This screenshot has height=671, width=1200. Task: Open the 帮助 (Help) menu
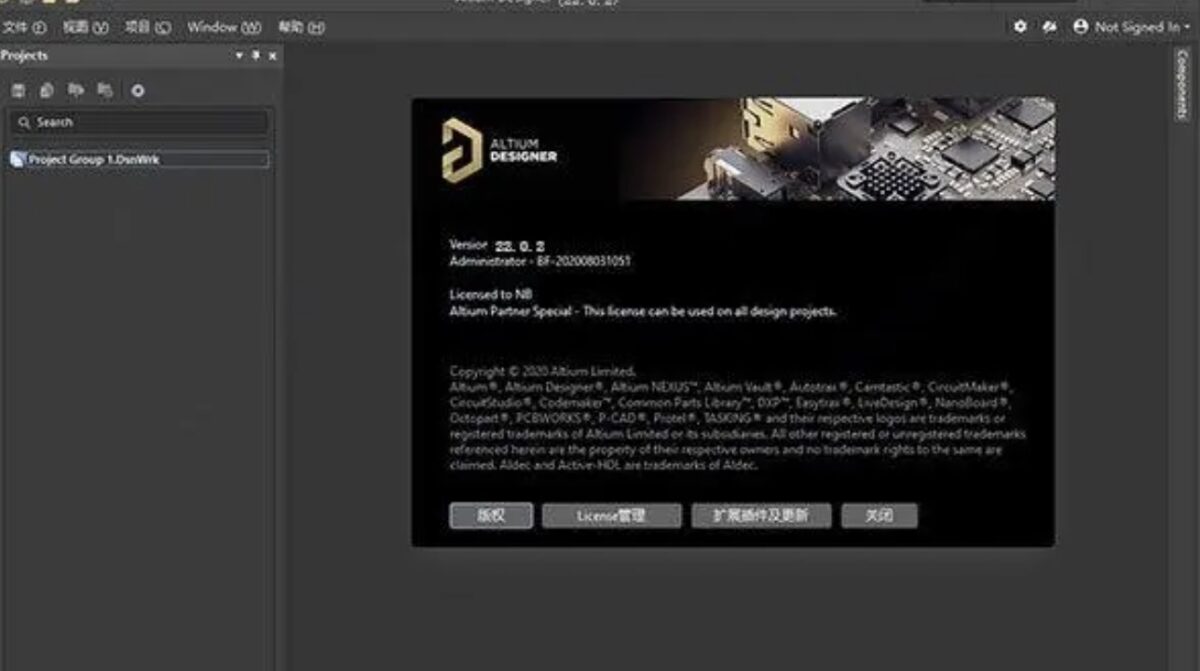[301, 27]
